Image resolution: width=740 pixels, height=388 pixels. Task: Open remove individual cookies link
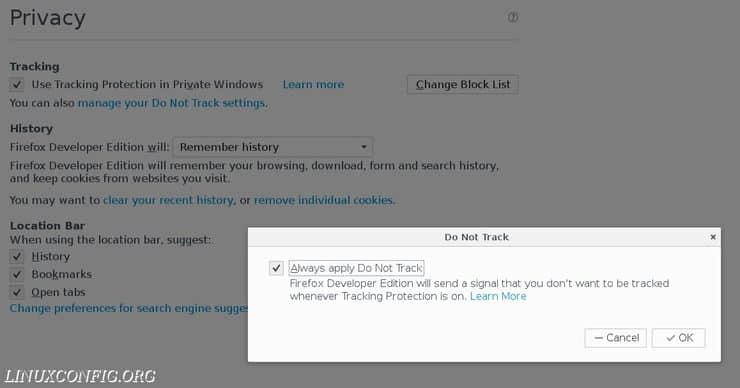coord(324,200)
